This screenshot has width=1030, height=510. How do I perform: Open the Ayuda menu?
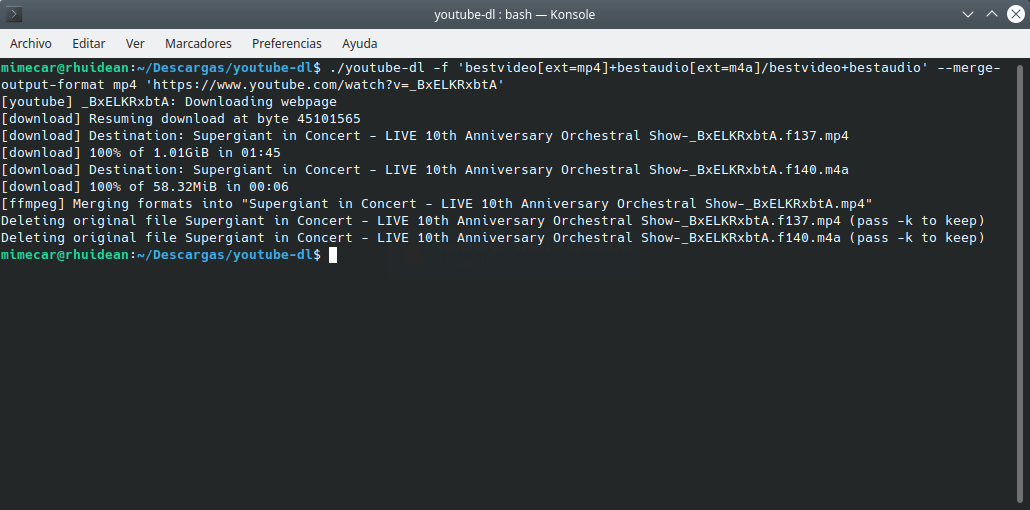[360, 43]
